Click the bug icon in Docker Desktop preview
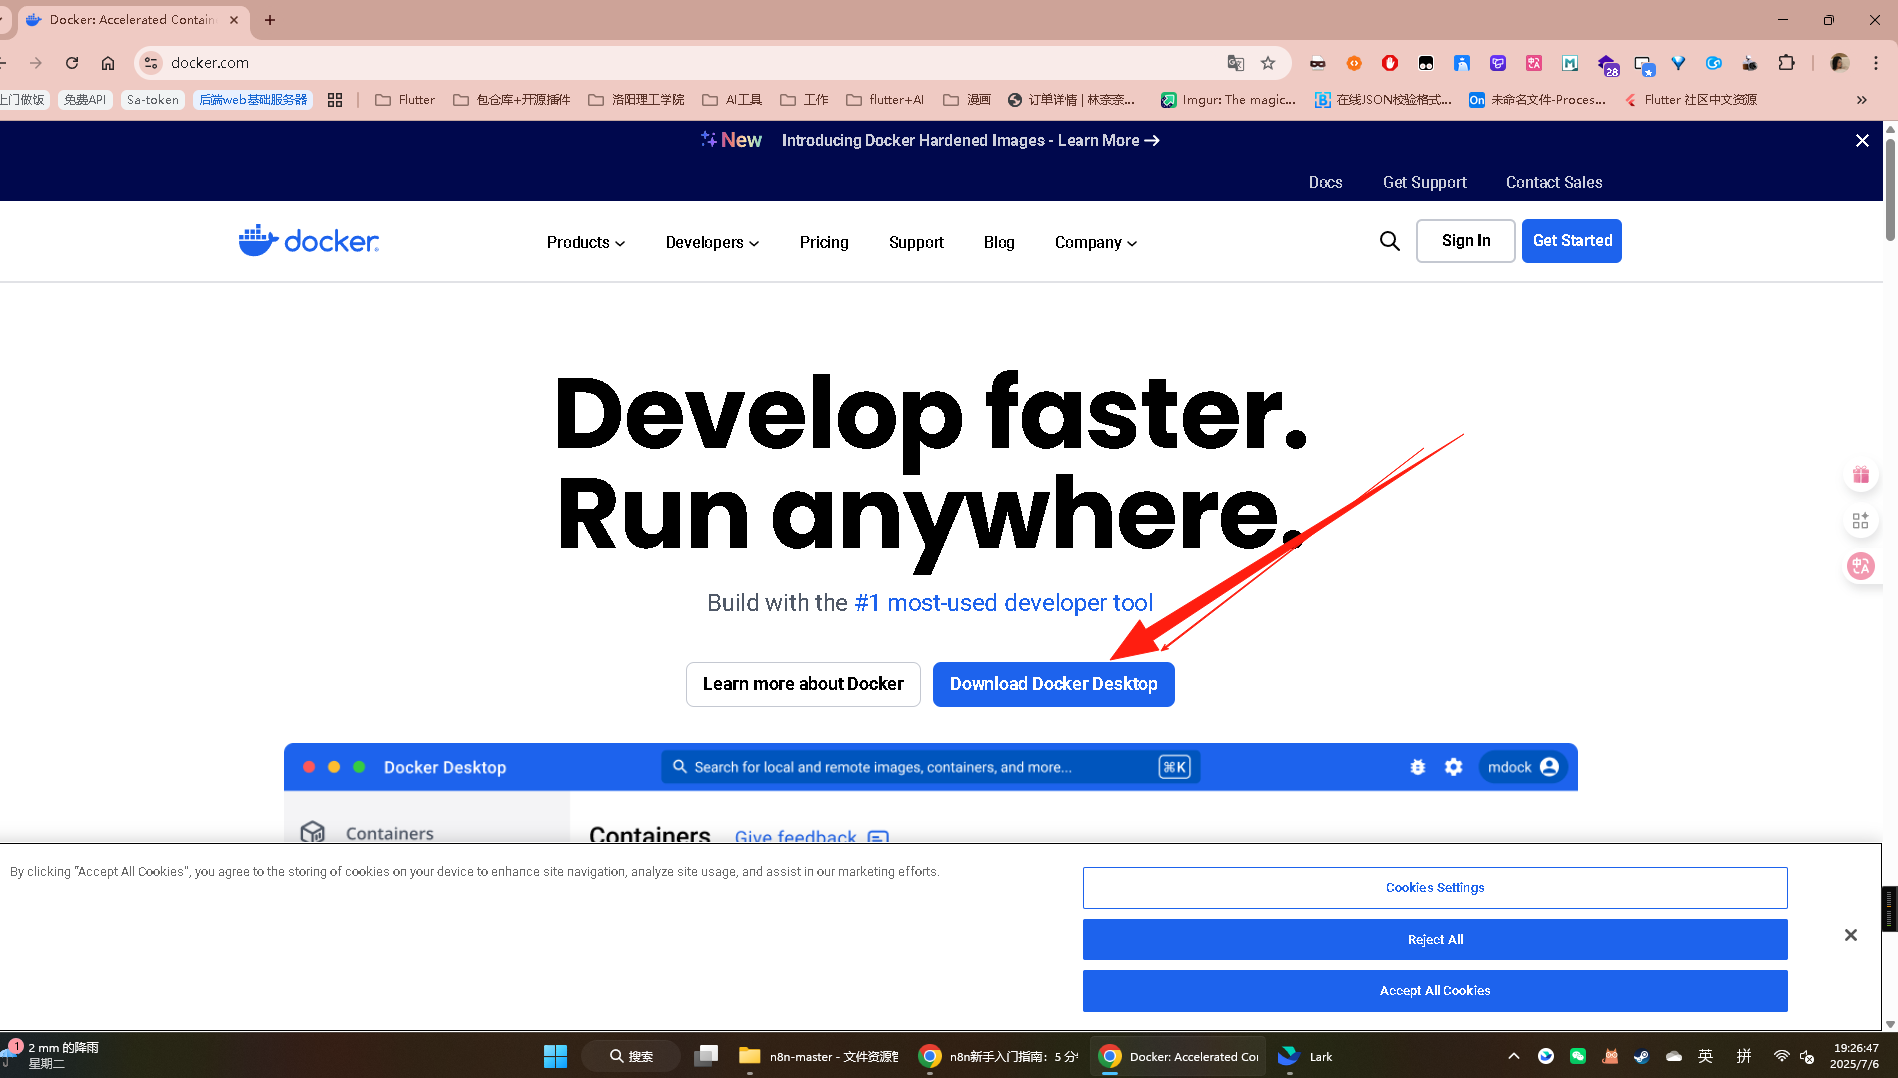The width and height of the screenshot is (1898, 1078). click(x=1417, y=767)
